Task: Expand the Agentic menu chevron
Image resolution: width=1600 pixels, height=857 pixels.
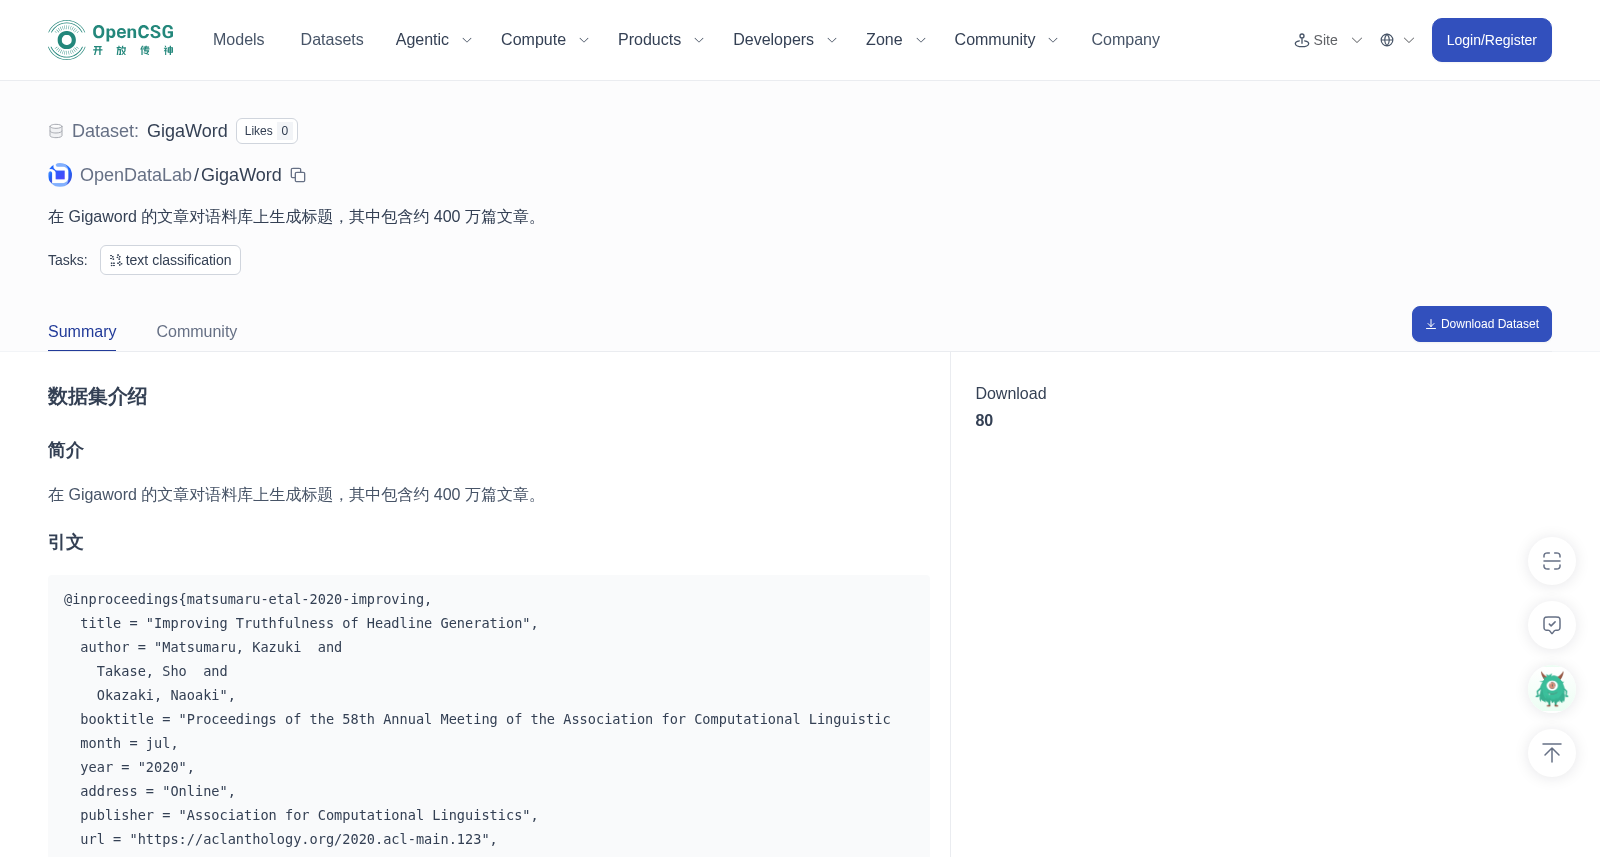Action: pyautogui.click(x=466, y=40)
